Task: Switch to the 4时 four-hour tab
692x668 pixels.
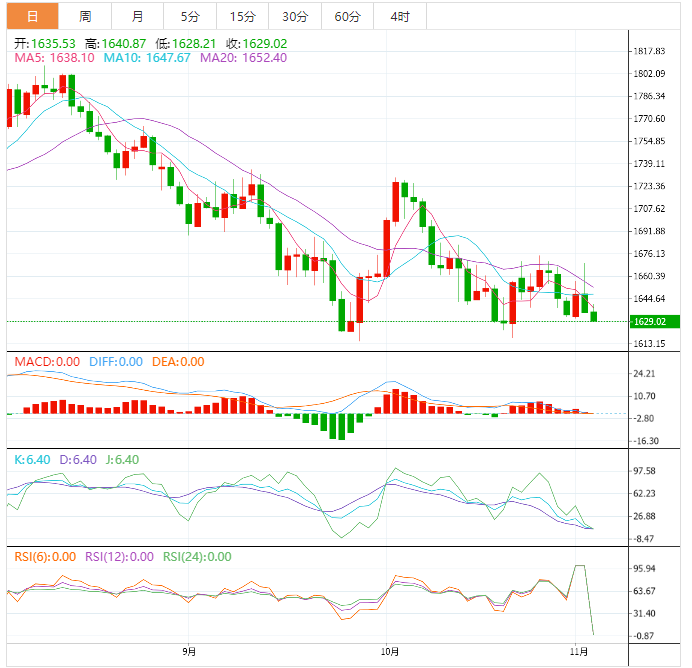Action: coord(400,16)
